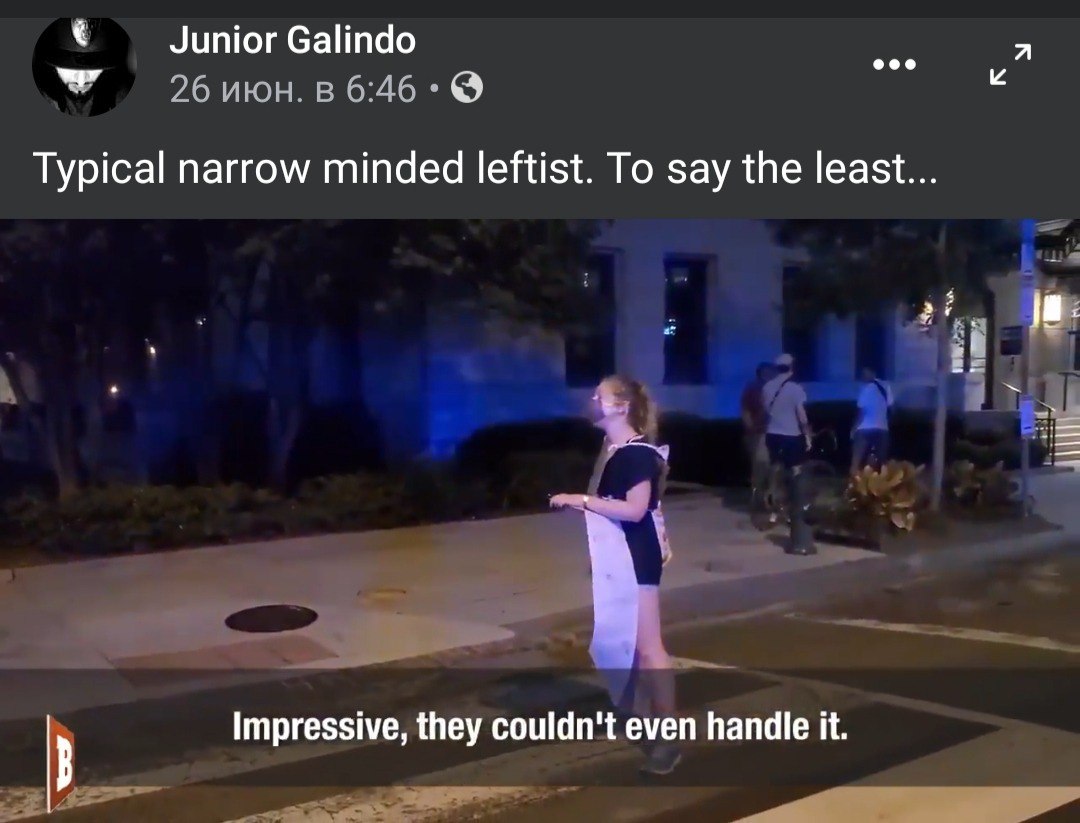Click the manhole cover in the video
The height and width of the screenshot is (823, 1080).
[271, 618]
